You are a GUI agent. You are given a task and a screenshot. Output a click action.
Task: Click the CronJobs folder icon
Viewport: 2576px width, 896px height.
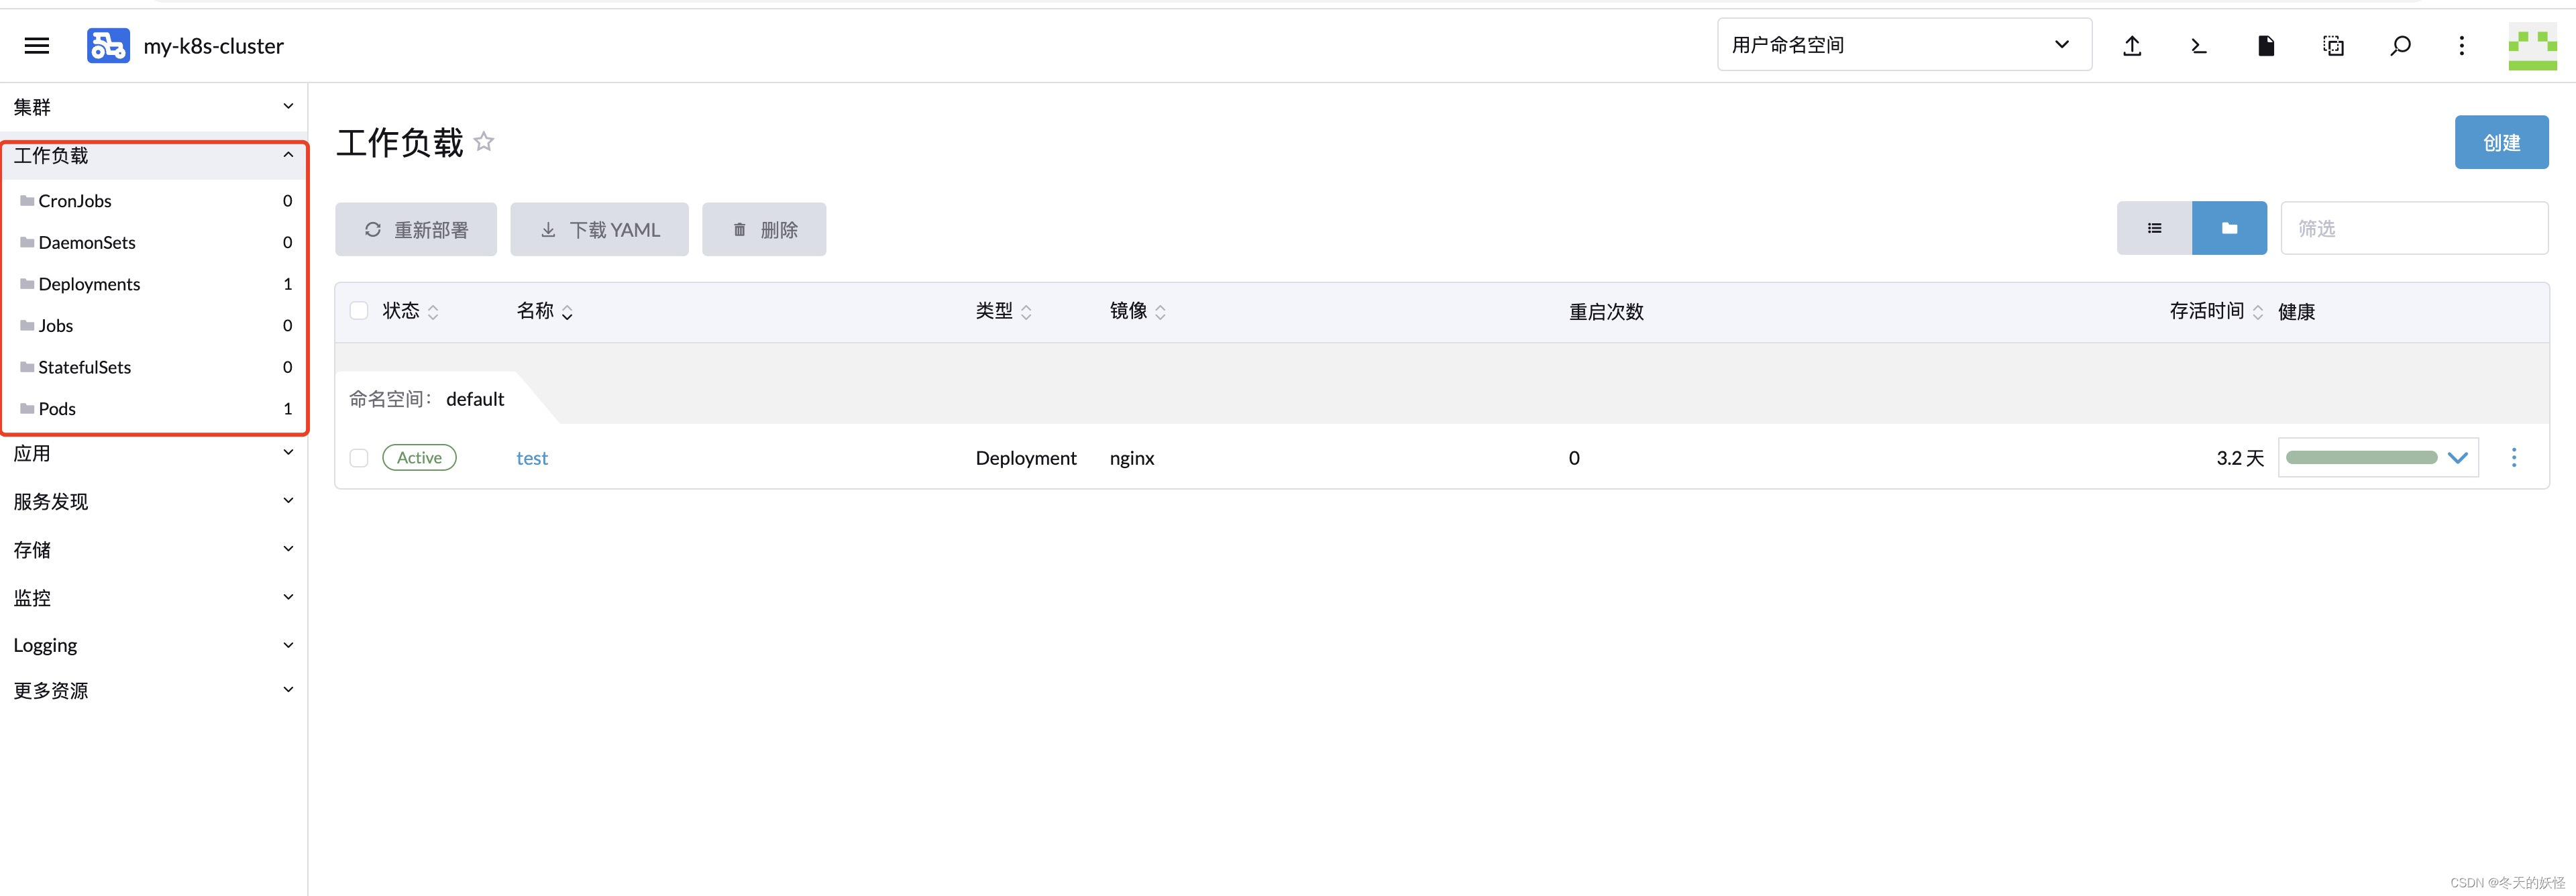coord(27,201)
